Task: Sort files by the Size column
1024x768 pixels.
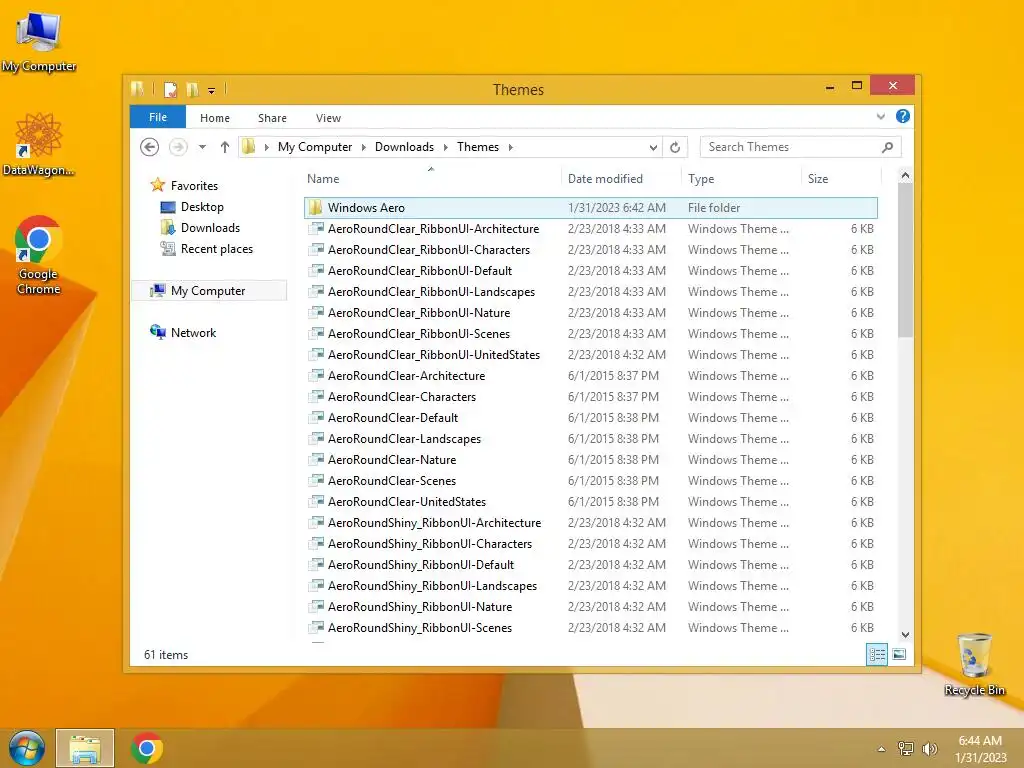Action: pos(818,178)
